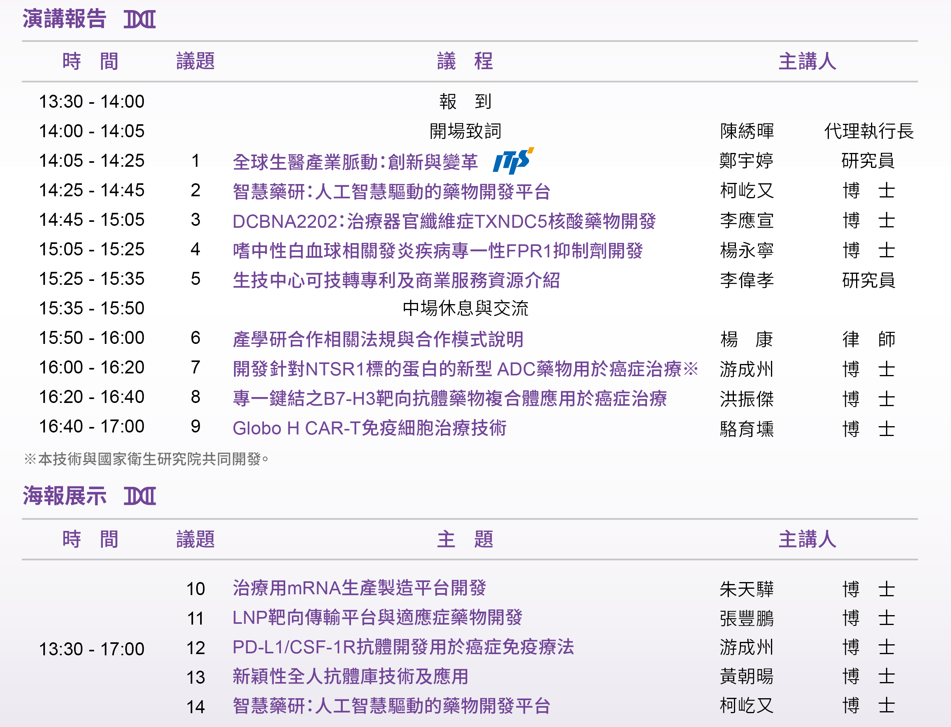Click speaker name 洪振傑
This screenshot has width=951, height=727.
pos(747,399)
